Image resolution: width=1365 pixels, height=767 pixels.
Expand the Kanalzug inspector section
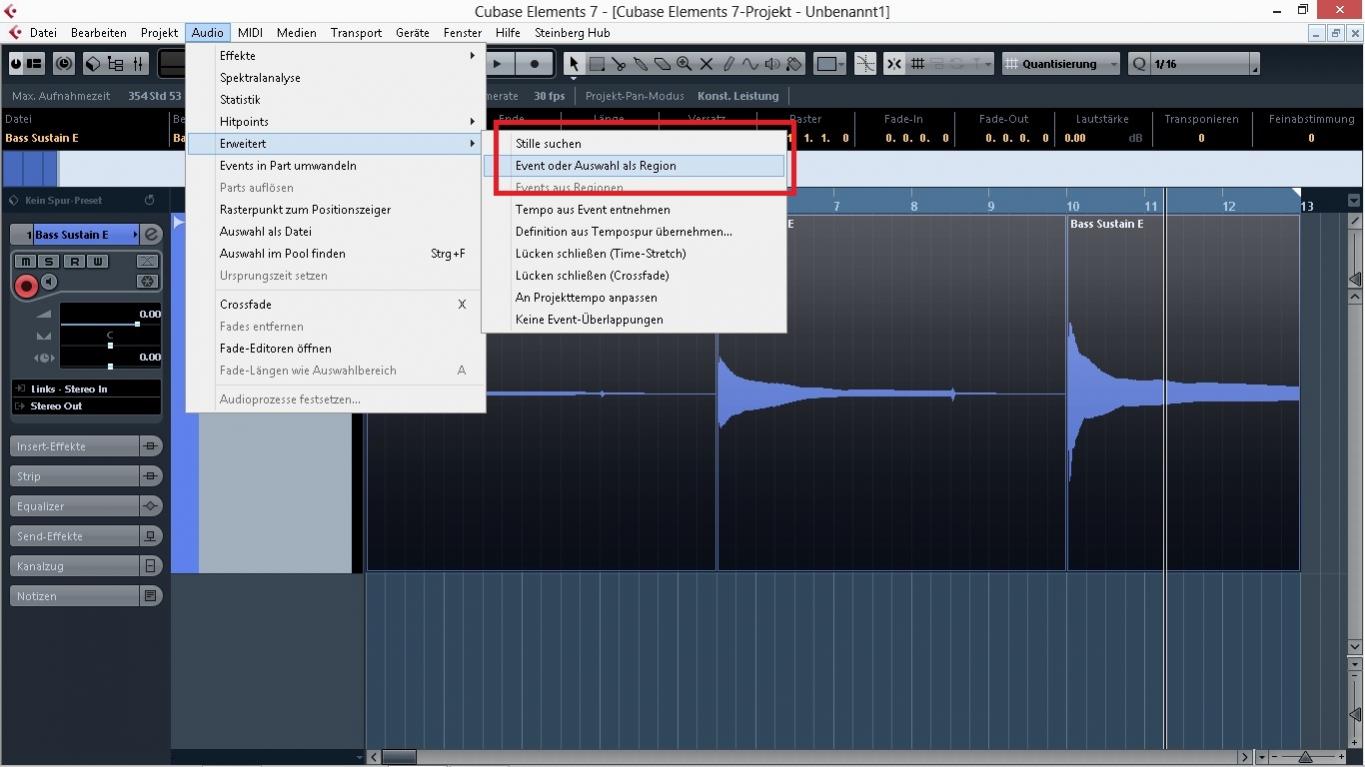[x=74, y=566]
